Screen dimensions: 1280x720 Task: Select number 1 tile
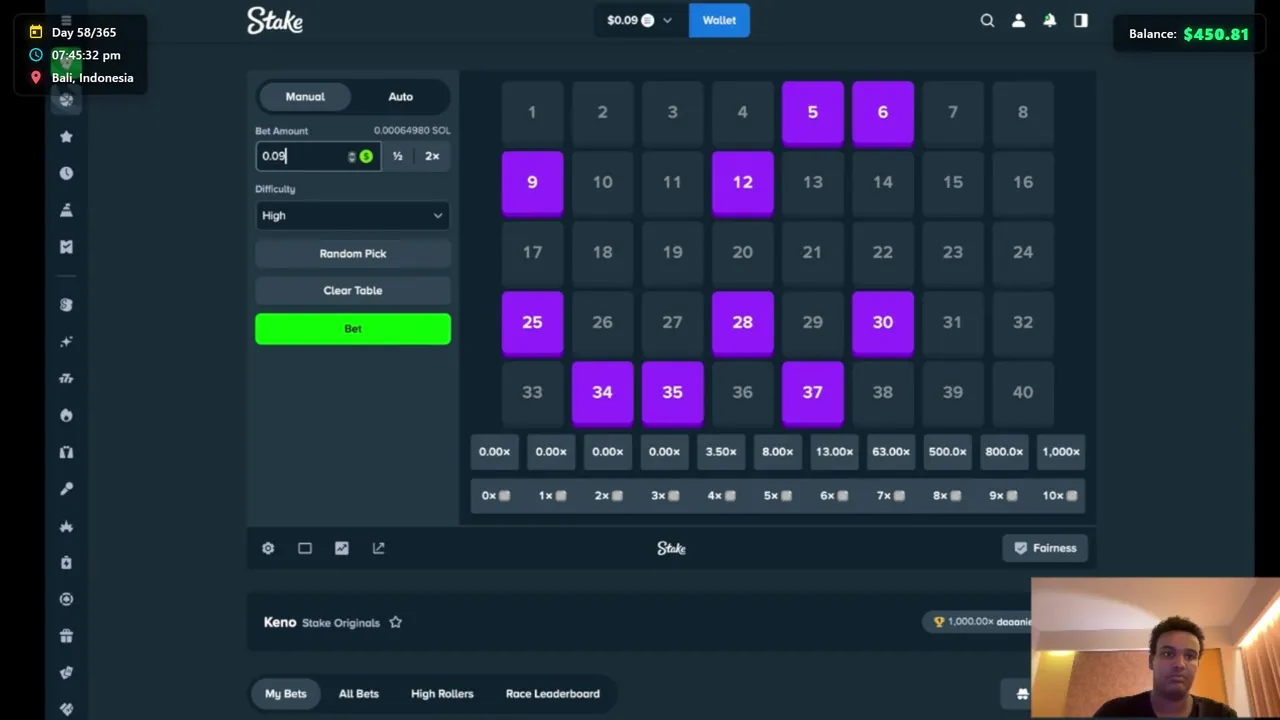coord(532,113)
